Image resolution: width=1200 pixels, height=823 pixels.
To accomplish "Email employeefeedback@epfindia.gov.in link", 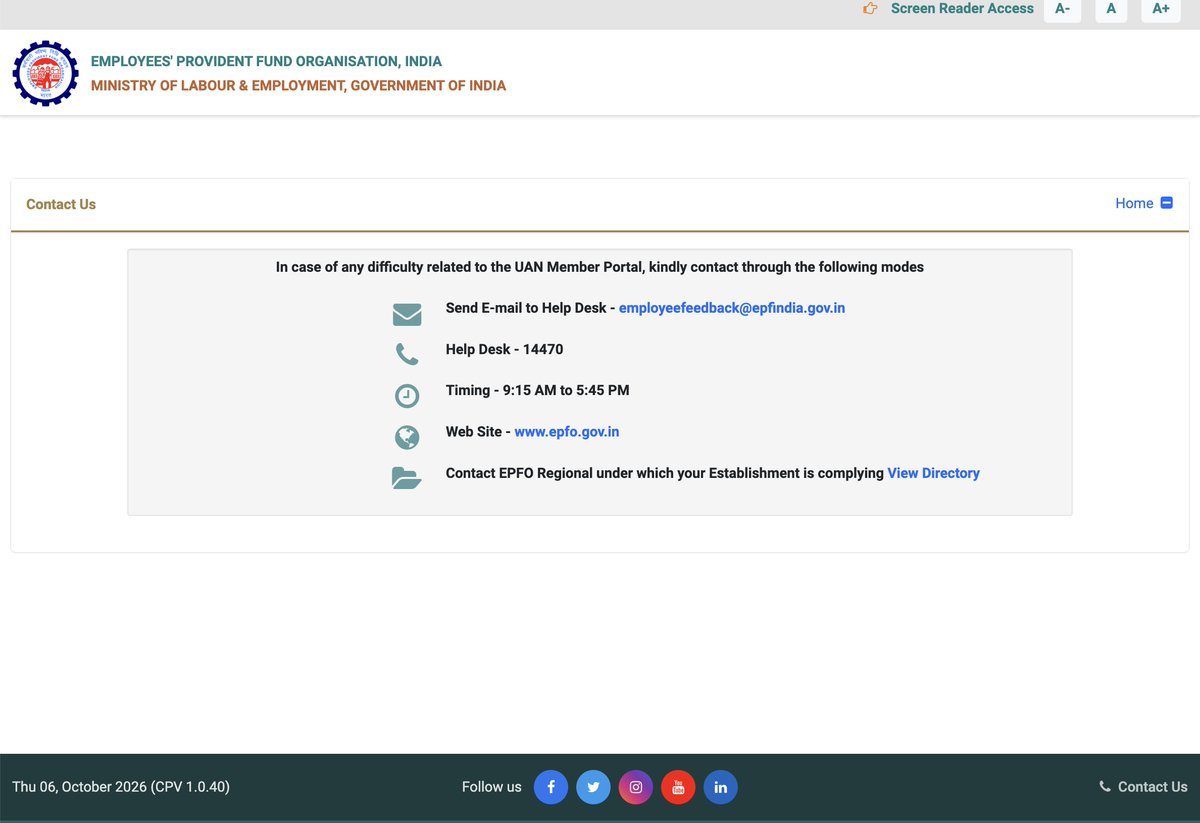I will pos(732,308).
